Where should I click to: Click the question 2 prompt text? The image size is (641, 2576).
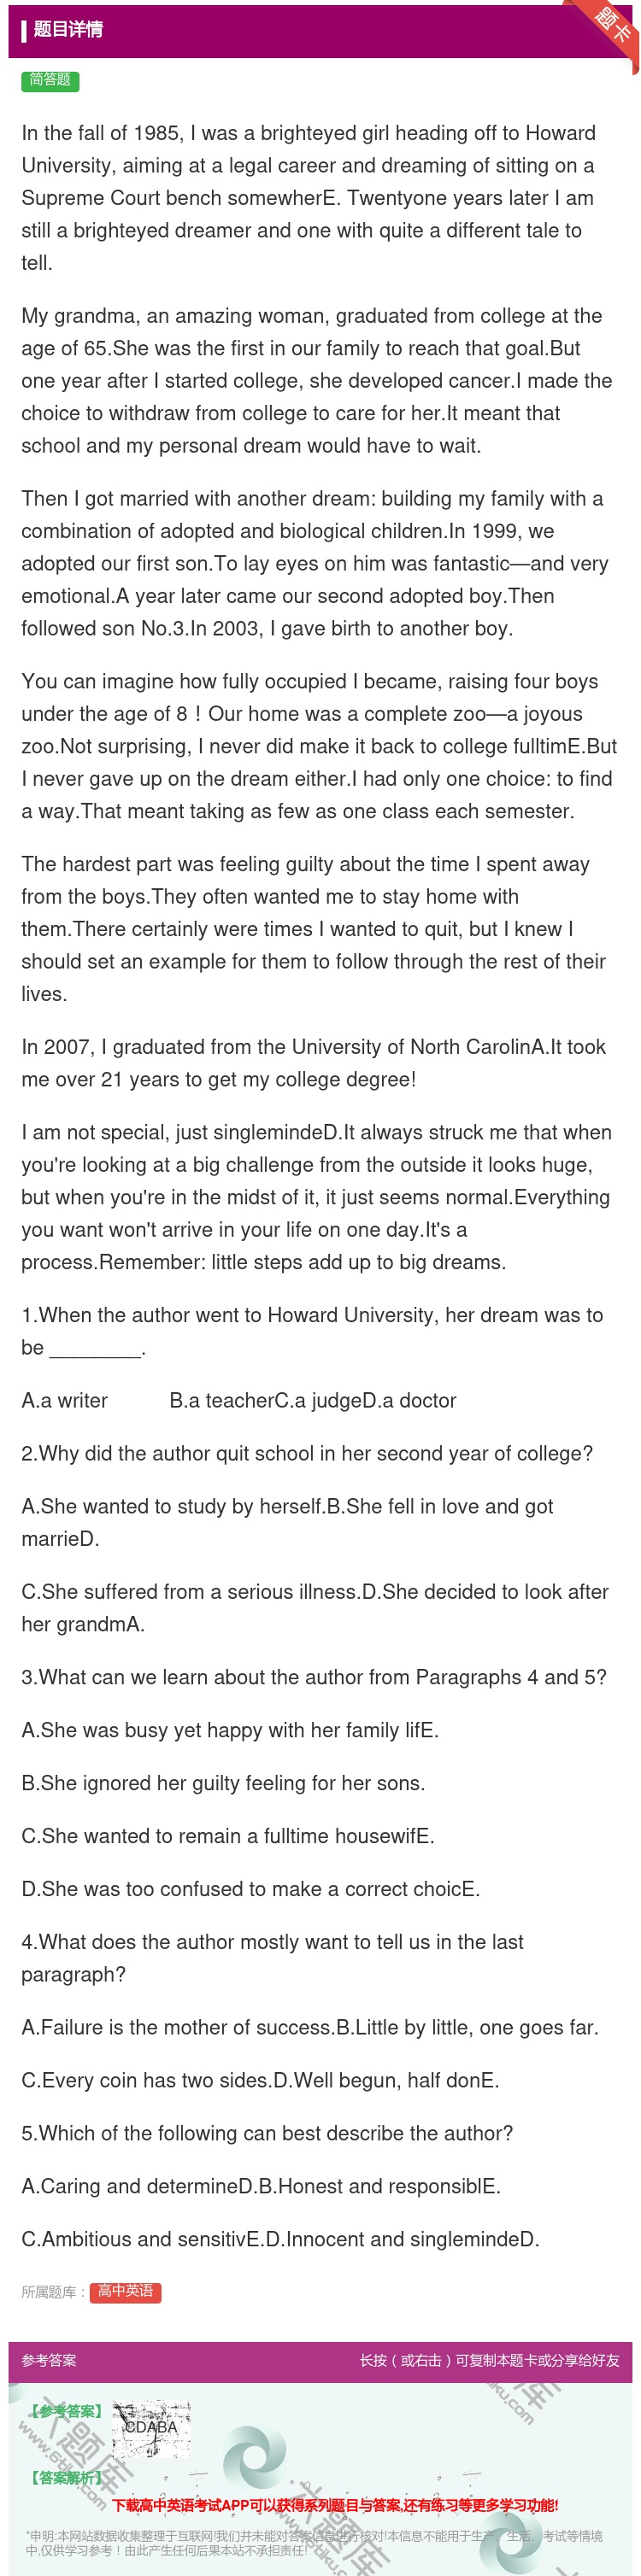[x=307, y=1453]
